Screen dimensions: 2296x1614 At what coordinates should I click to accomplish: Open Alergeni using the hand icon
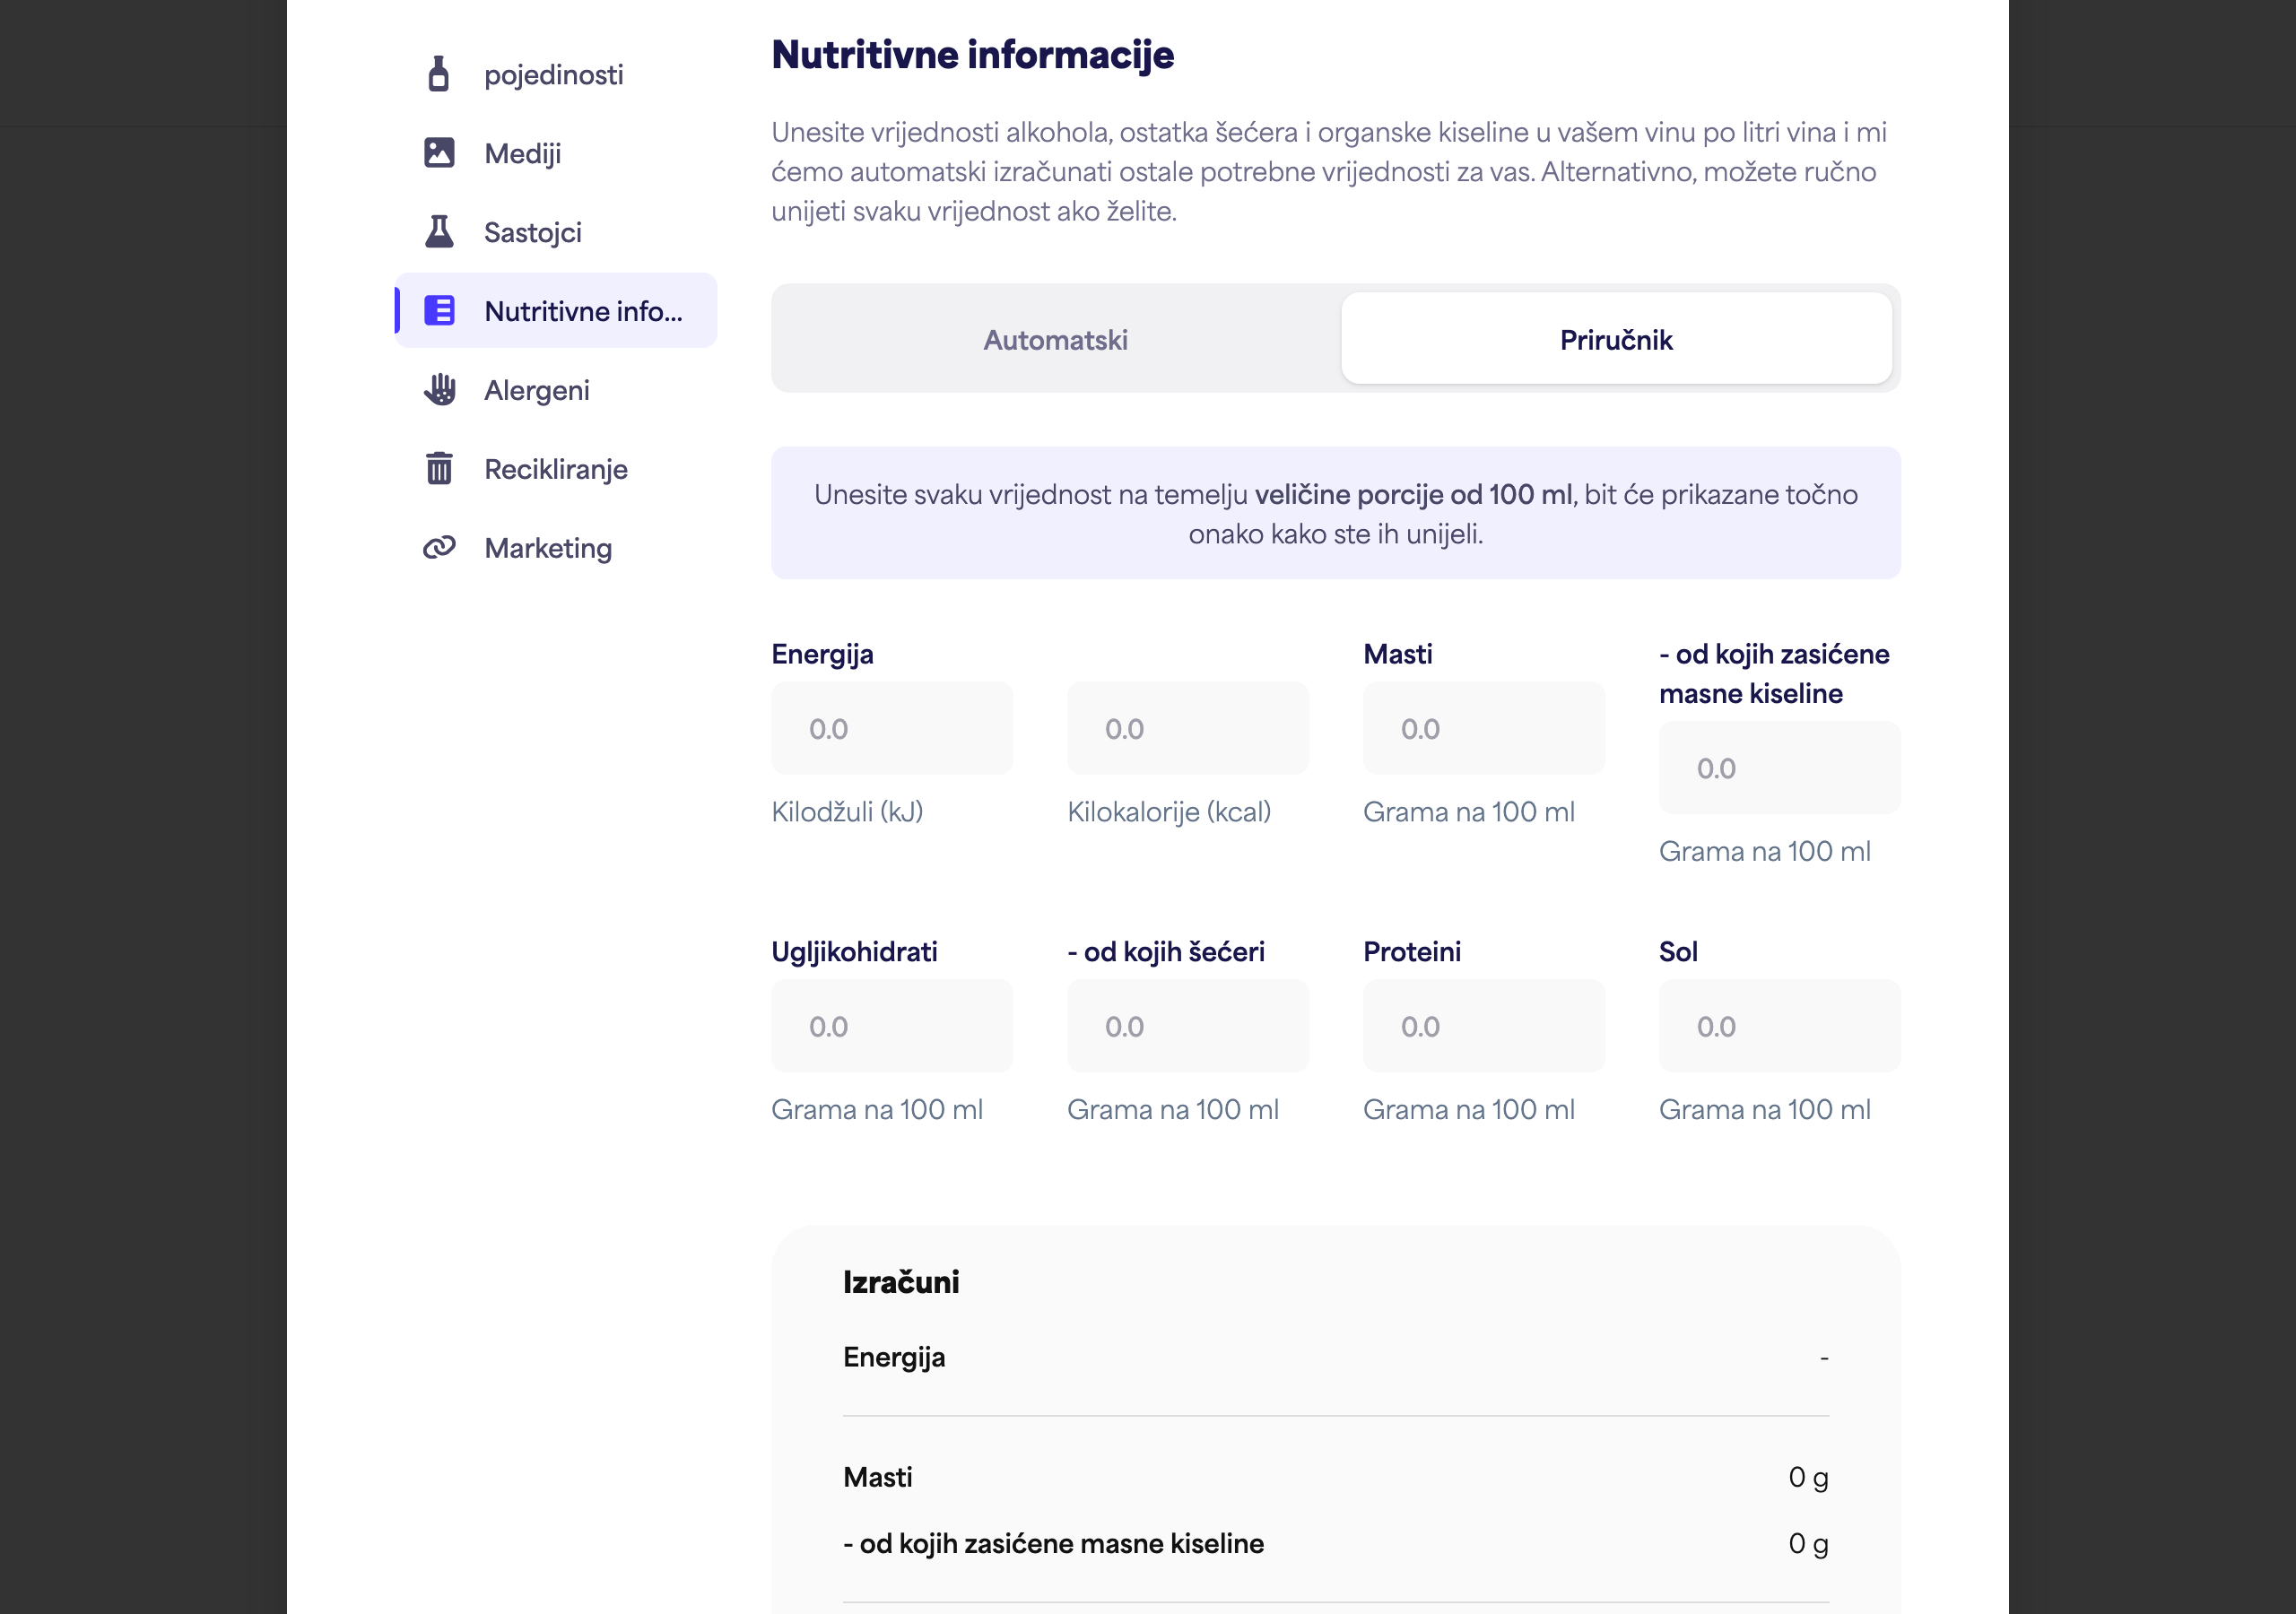[x=439, y=389]
